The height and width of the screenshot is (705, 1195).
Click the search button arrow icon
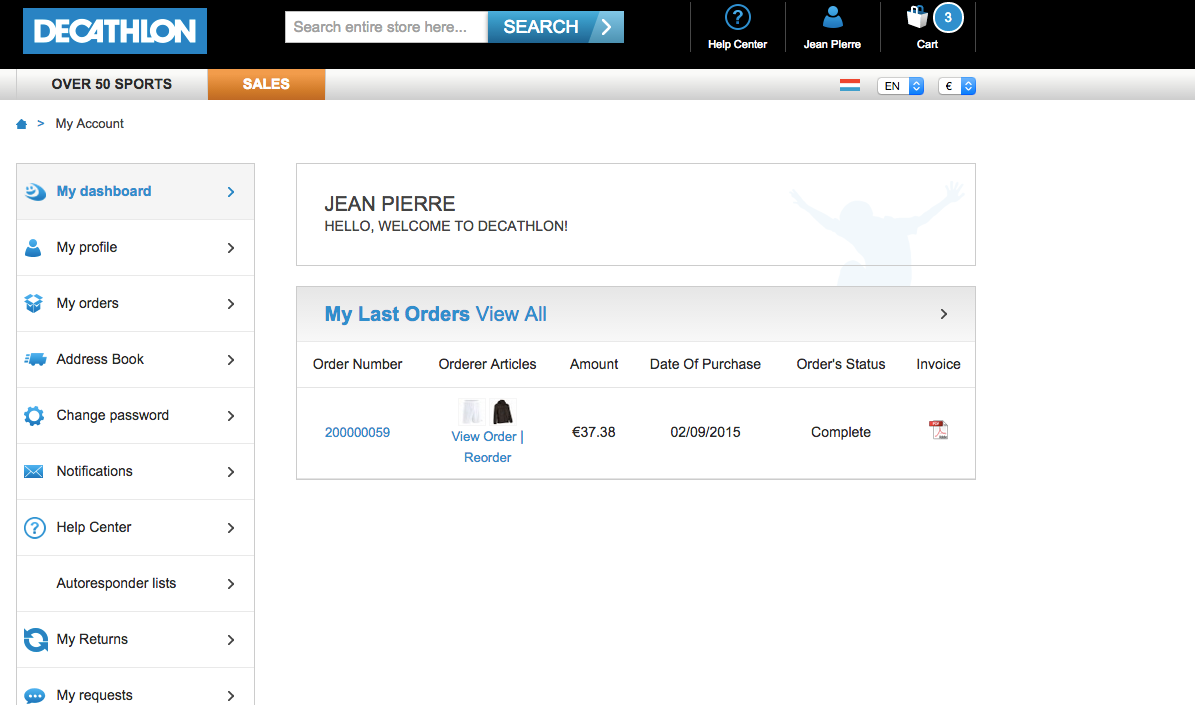[x=607, y=27]
